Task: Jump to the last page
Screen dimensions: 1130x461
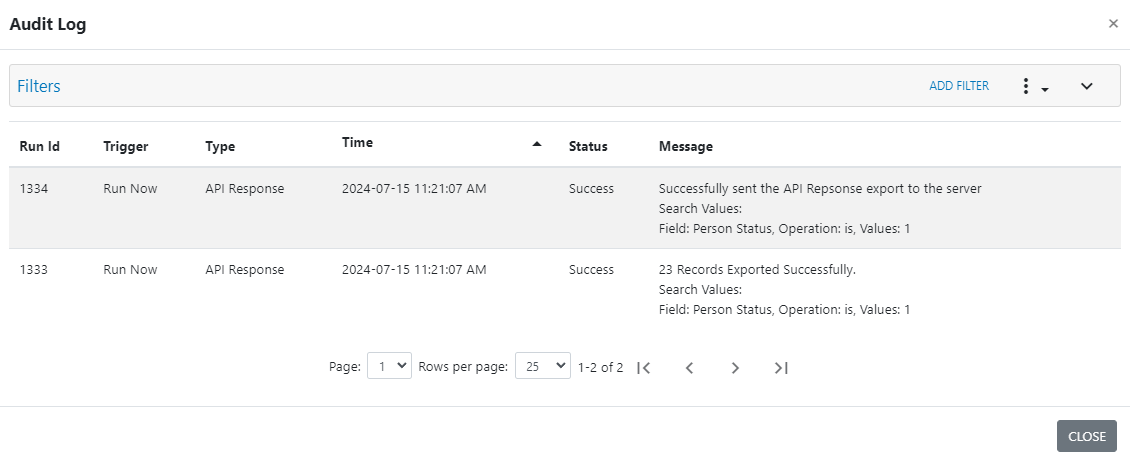Action: [781, 368]
